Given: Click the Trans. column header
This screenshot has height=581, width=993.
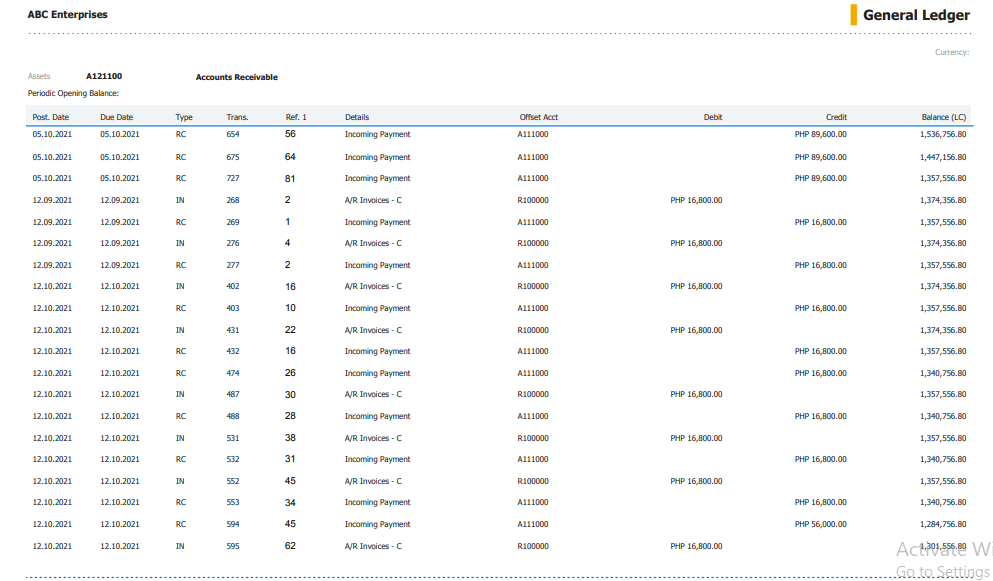Looking at the screenshot, I should pyautogui.click(x=237, y=117).
